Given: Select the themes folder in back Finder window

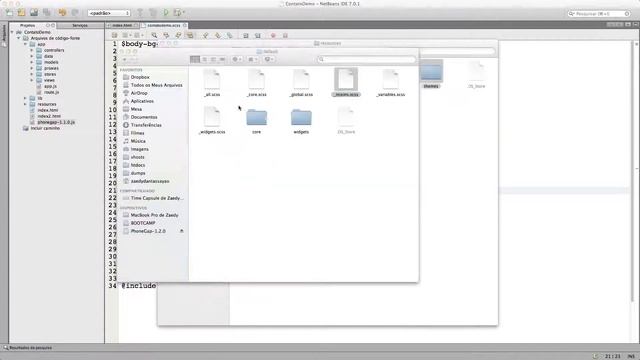Looking at the screenshot, I should (x=431, y=74).
